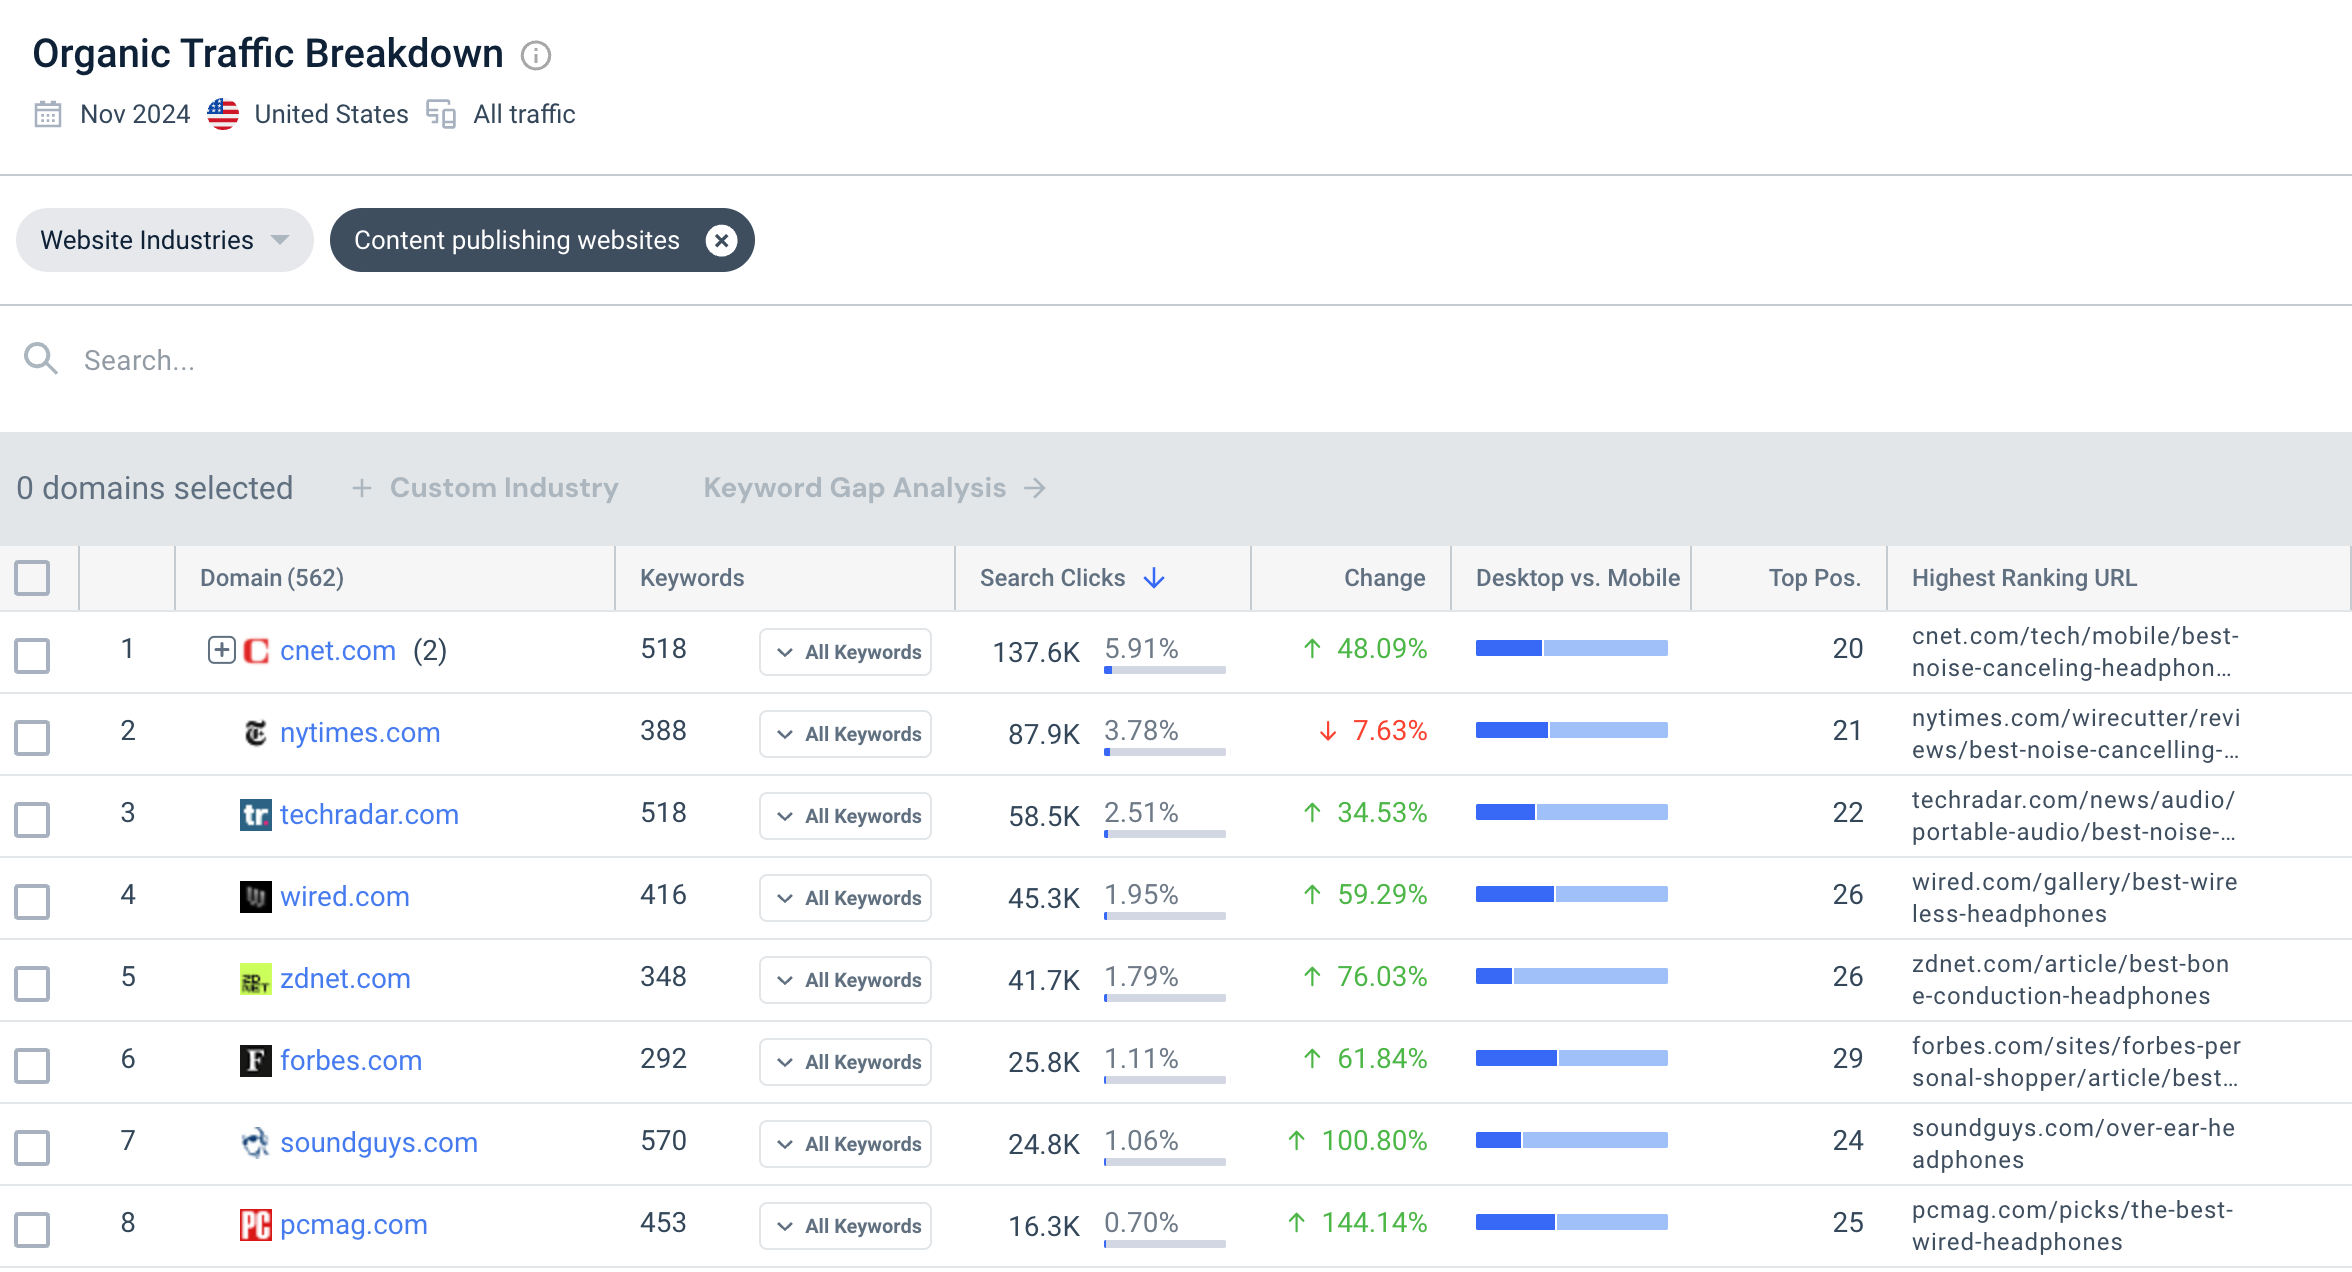
Task: Sort by the Keywords column header
Action: 692,578
